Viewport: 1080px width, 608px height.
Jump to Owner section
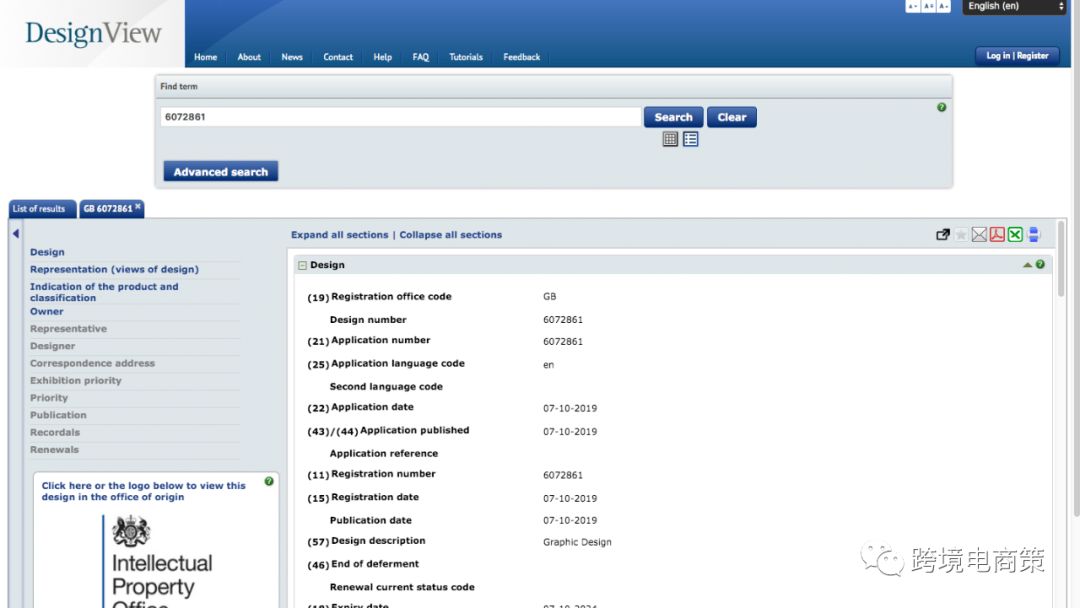click(x=46, y=311)
